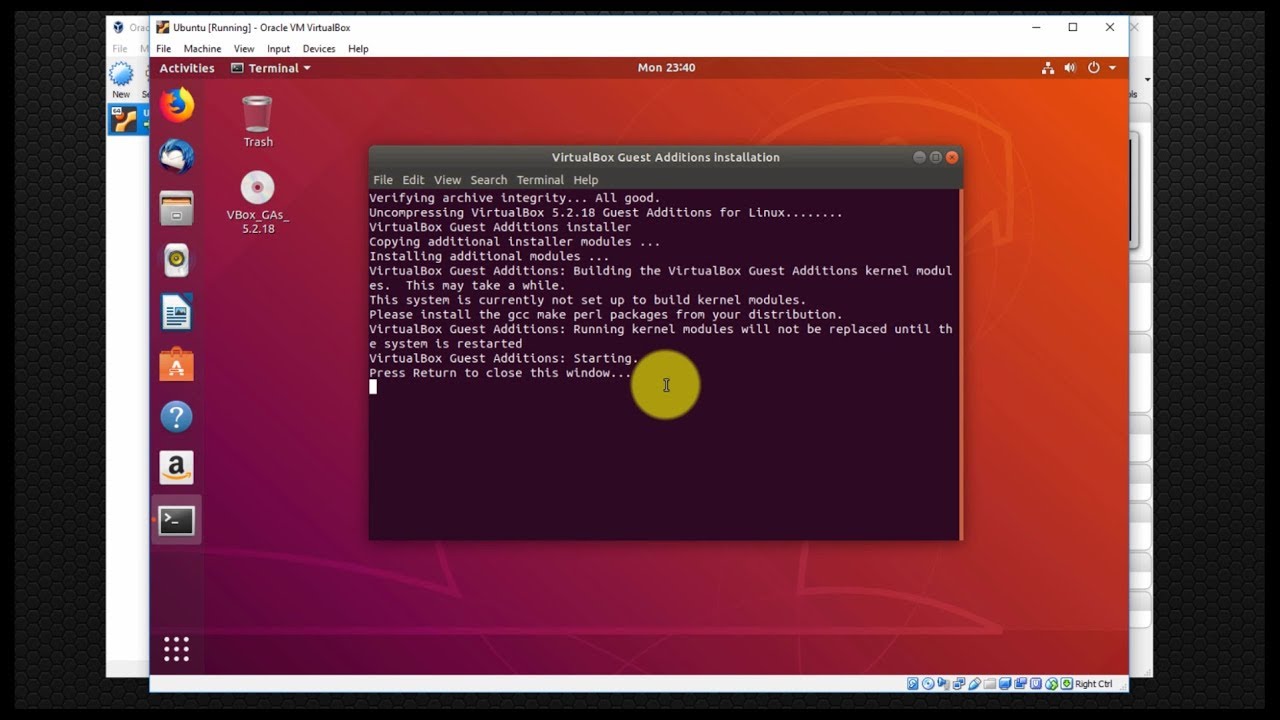Click display status icon in VirtualBox bar

click(x=1005, y=684)
